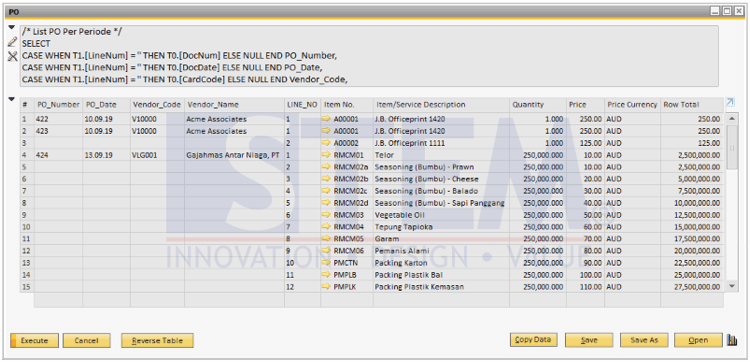Click the maximize results arrow icon above the scrollbar
Viewport: 750px width, 362px height.
click(730, 102)
